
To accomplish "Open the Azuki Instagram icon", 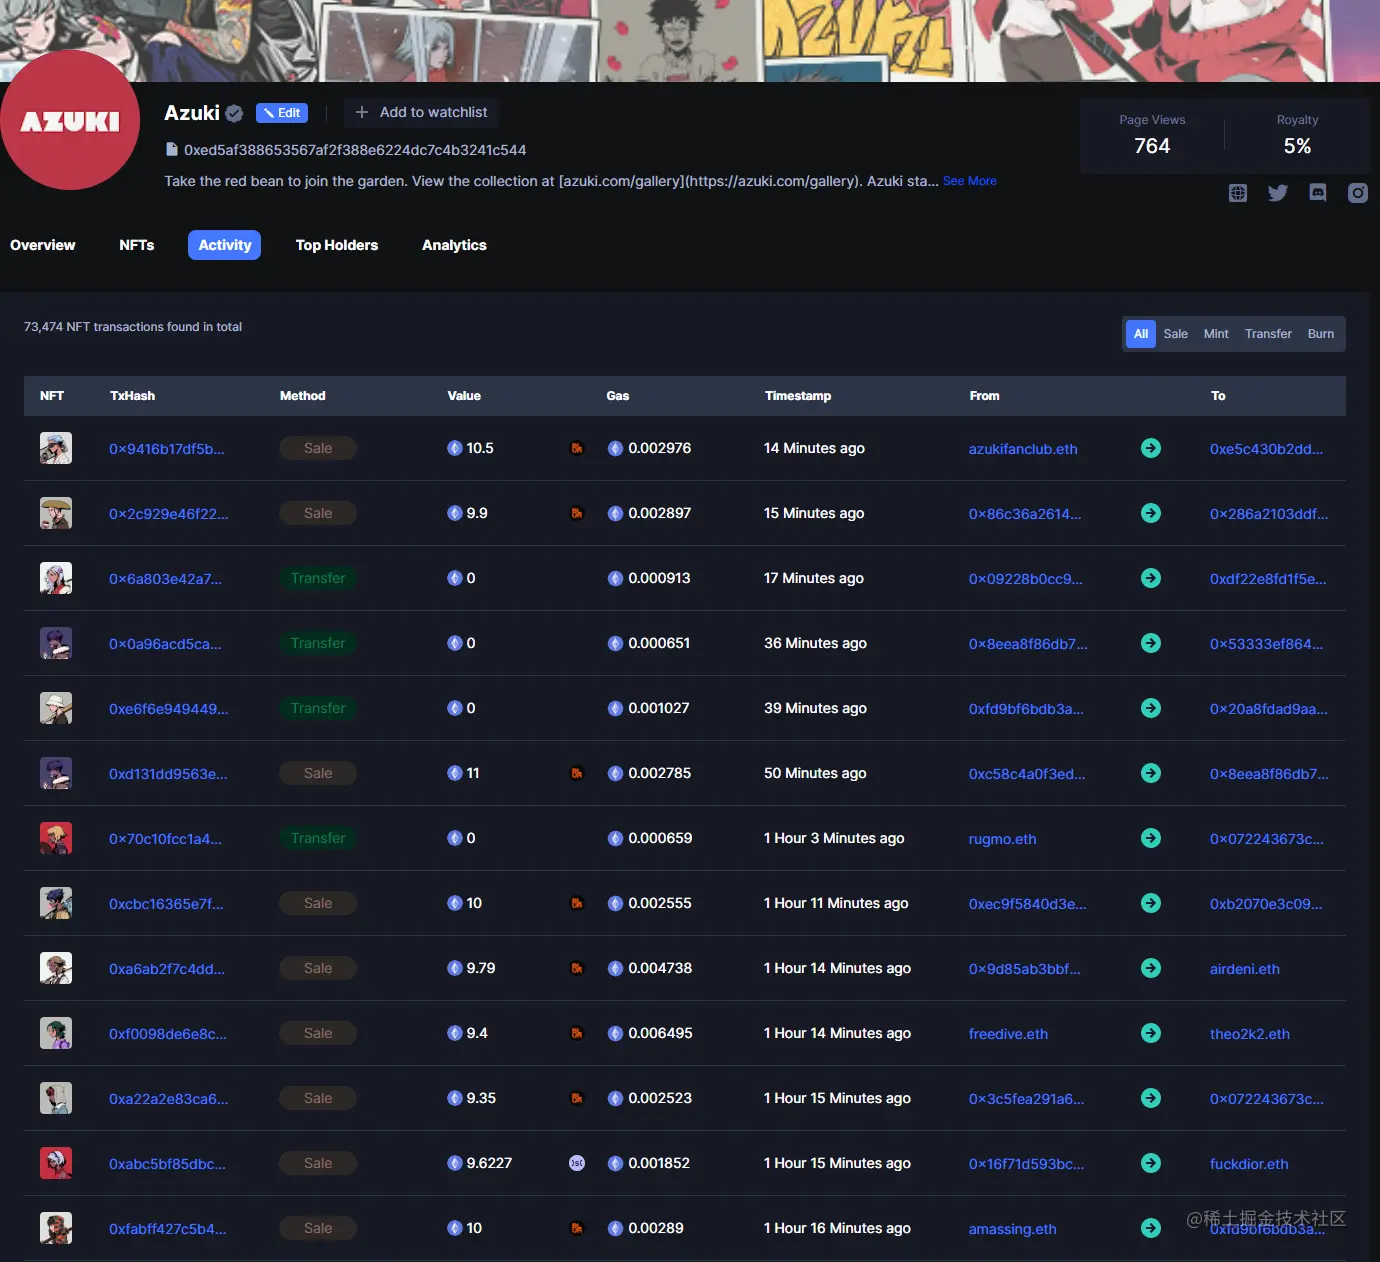I will (x=1358, y=193).
